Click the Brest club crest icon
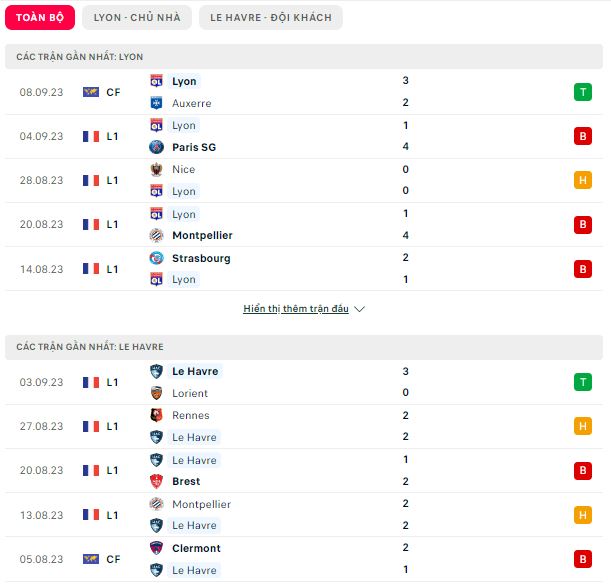Image resolution: width=611 pixels, height=584 pixels. pos(156,482)
